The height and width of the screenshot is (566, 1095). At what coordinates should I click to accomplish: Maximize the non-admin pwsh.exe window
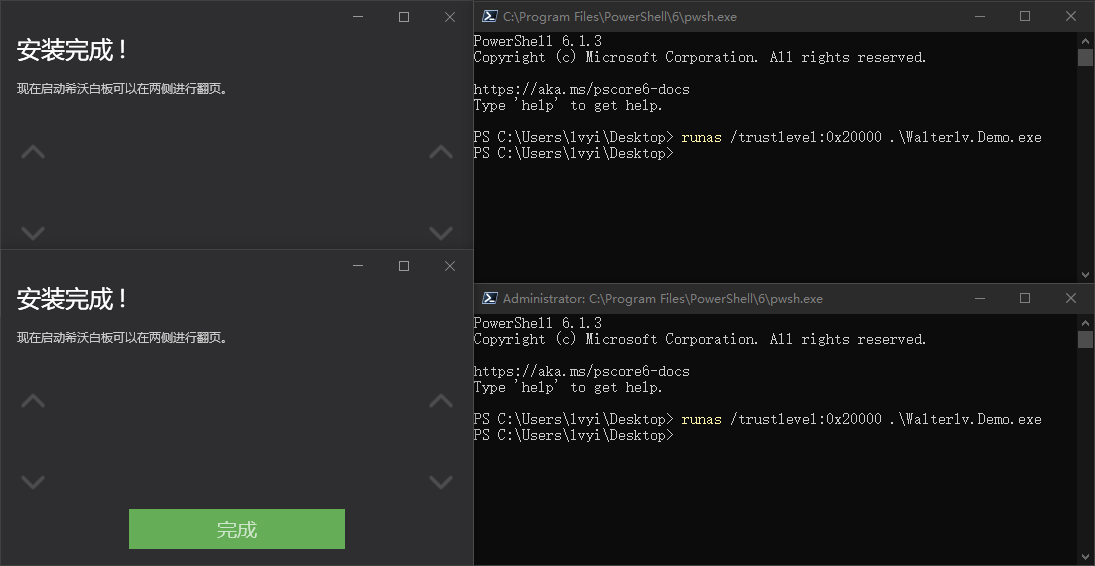click(x=1025, y=16)
